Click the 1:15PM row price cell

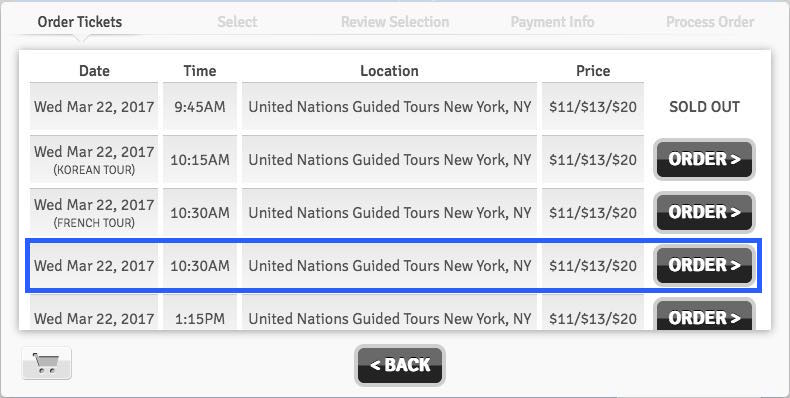click(x=593, y=313)
